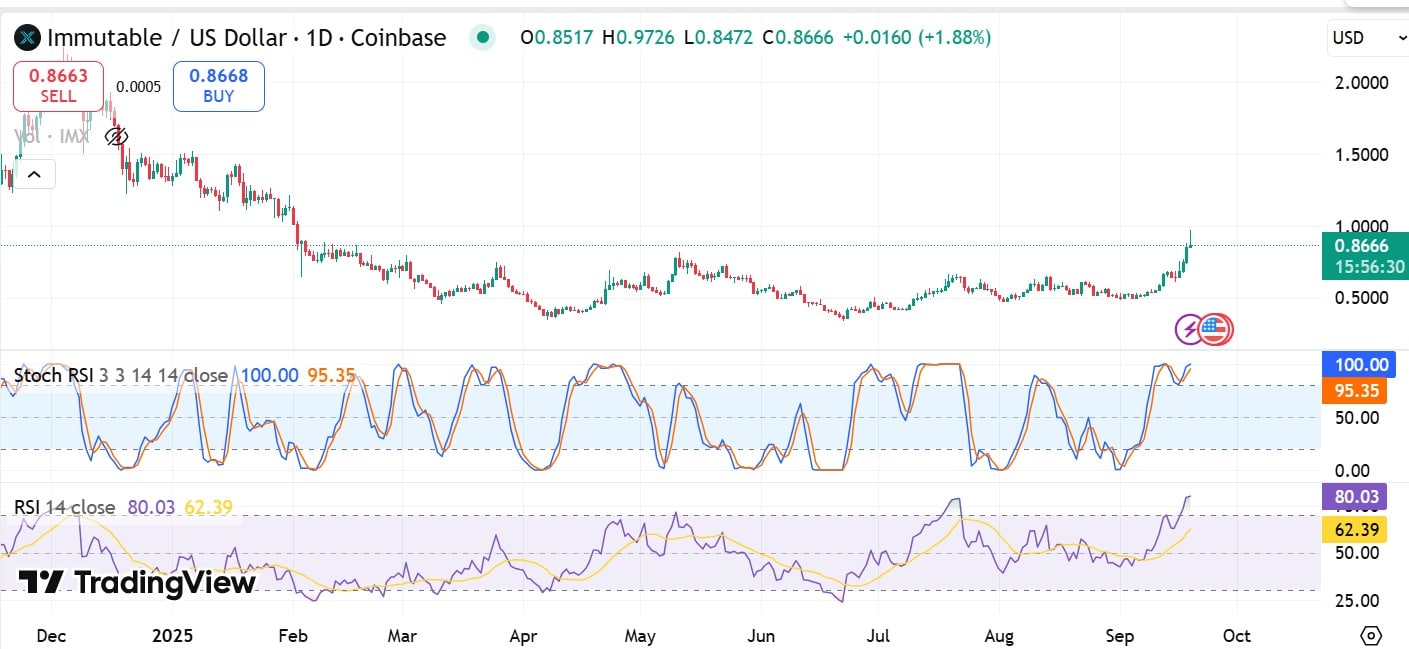Viewport: 1409px width, 649px height.
Task: Click the yellow 62.39 RSI average tag
Action: coord(1357,530)
